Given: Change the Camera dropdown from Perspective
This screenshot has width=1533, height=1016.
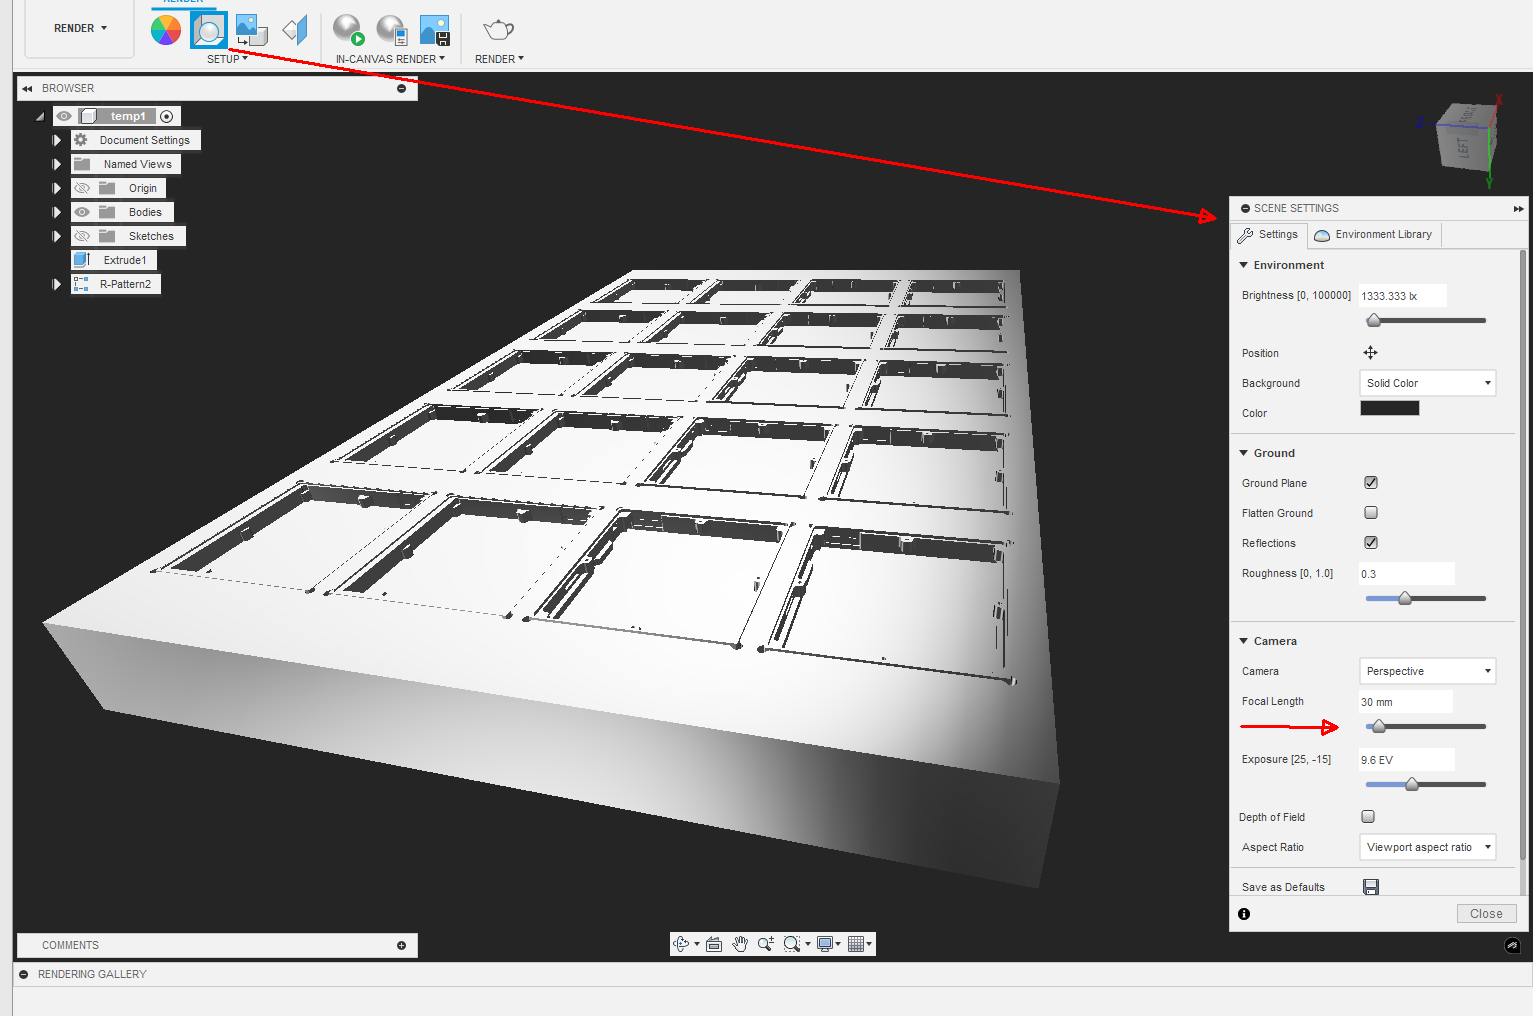Looking at the screenshot, I should [x=1427, y=670].
